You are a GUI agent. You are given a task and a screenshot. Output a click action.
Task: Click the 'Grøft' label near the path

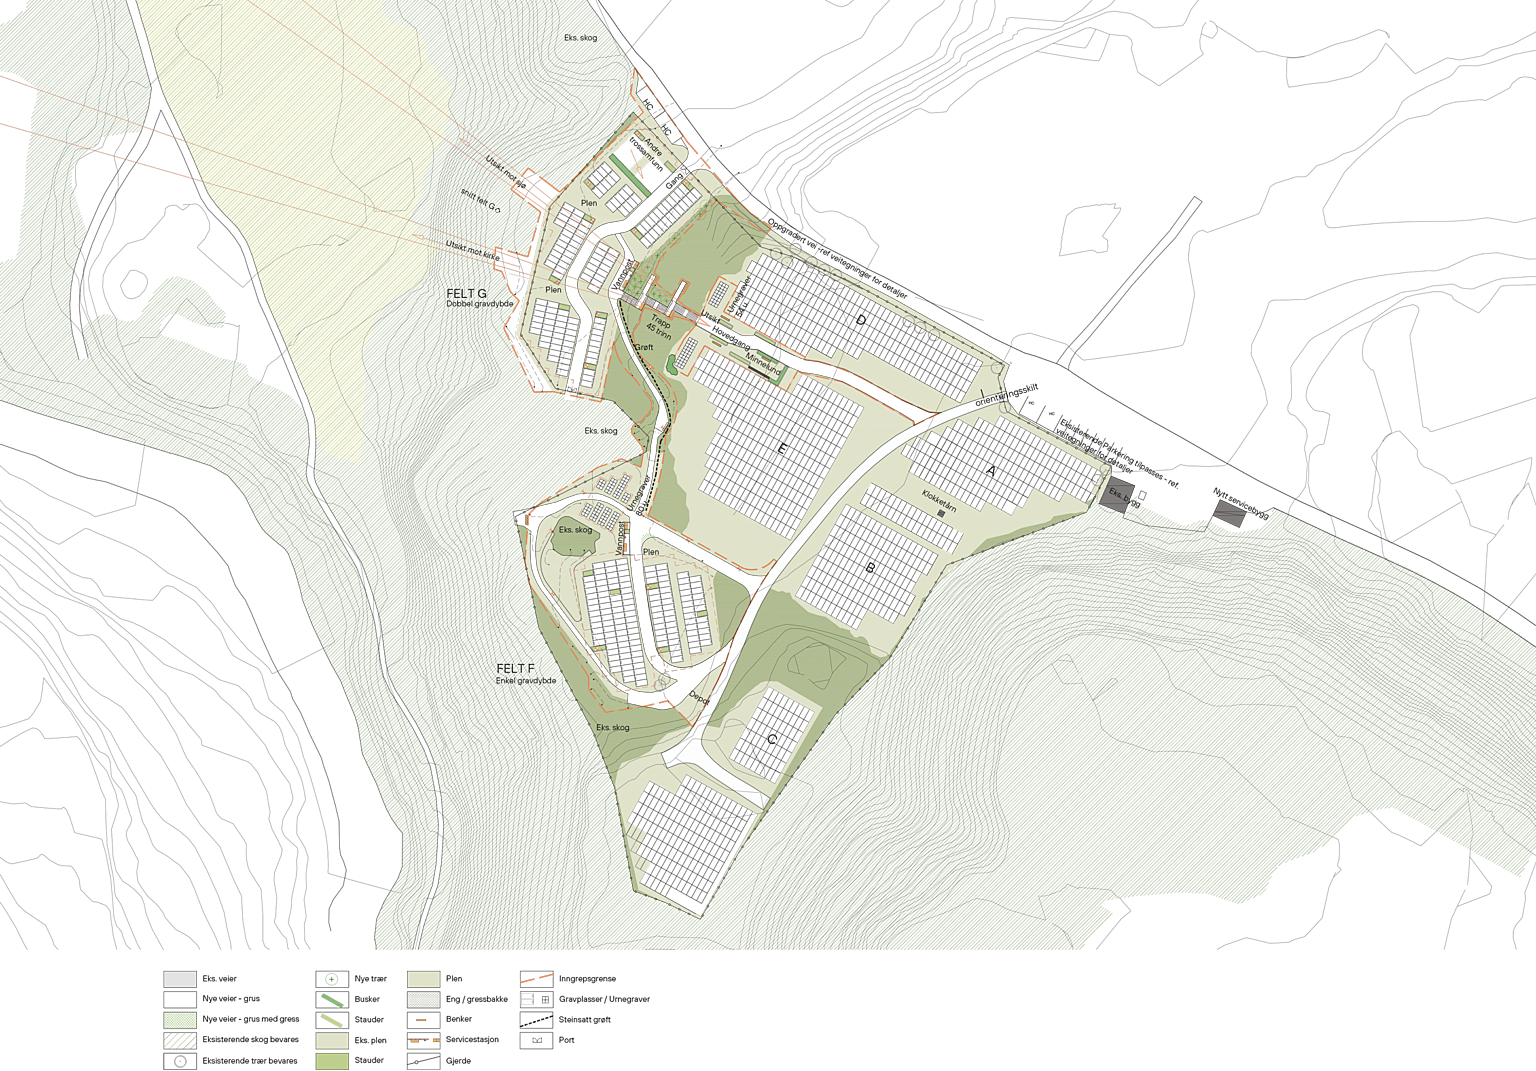coord(643,347)
